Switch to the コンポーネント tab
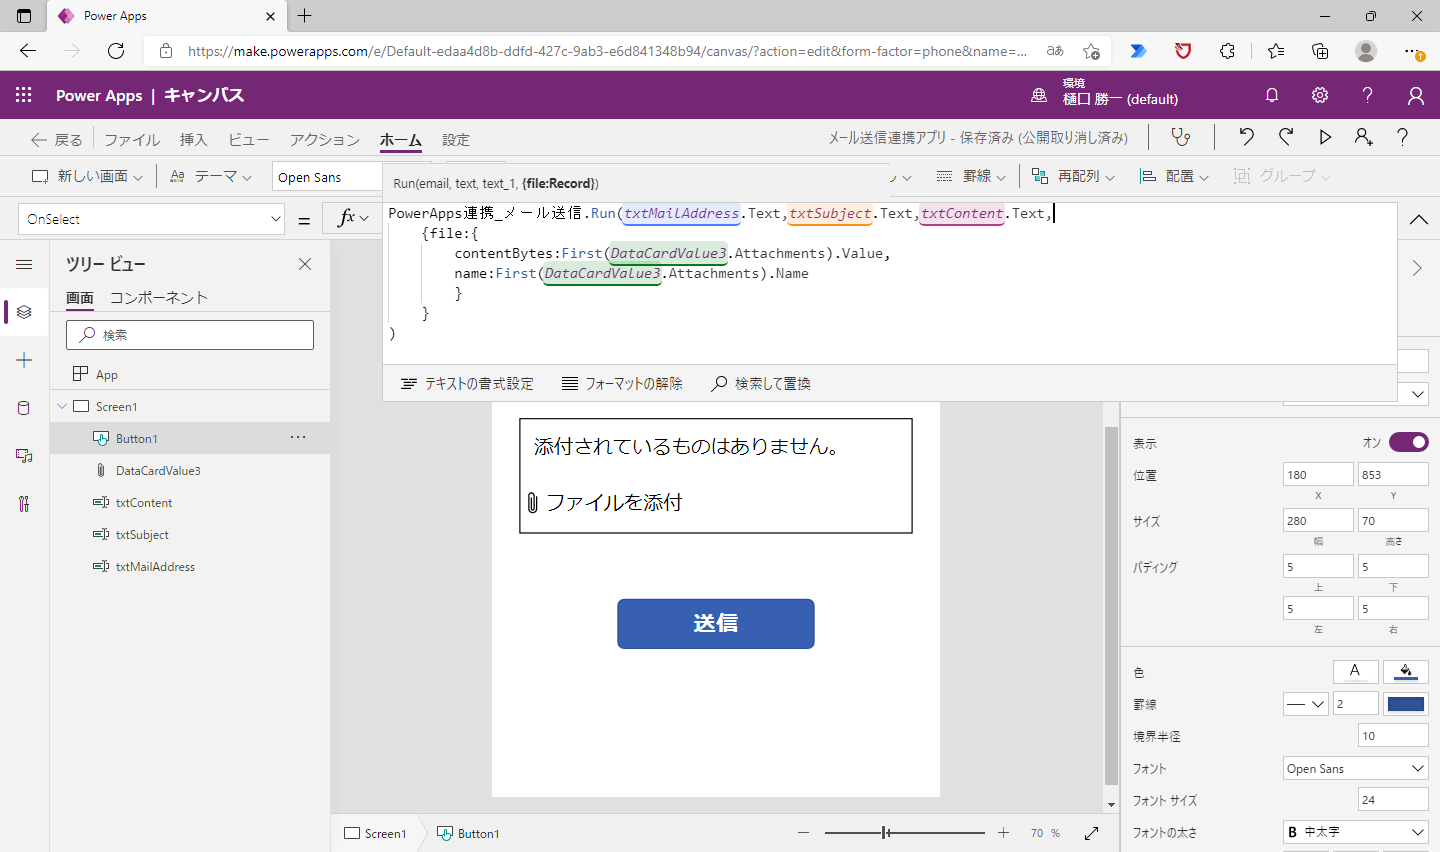This screenshot has width=1440, height=852. 159,297
